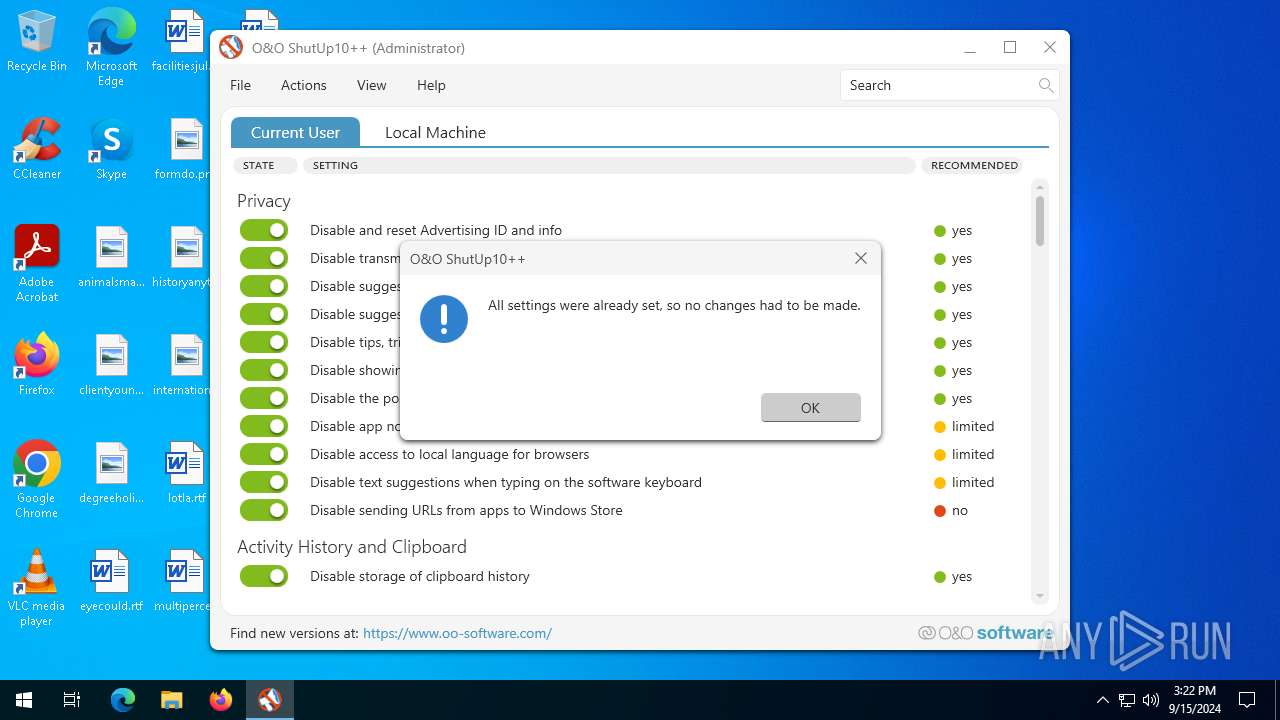This screenshot has width=1280, height=720.
Task: Open the File menu
Action: (x=240, y=85)
